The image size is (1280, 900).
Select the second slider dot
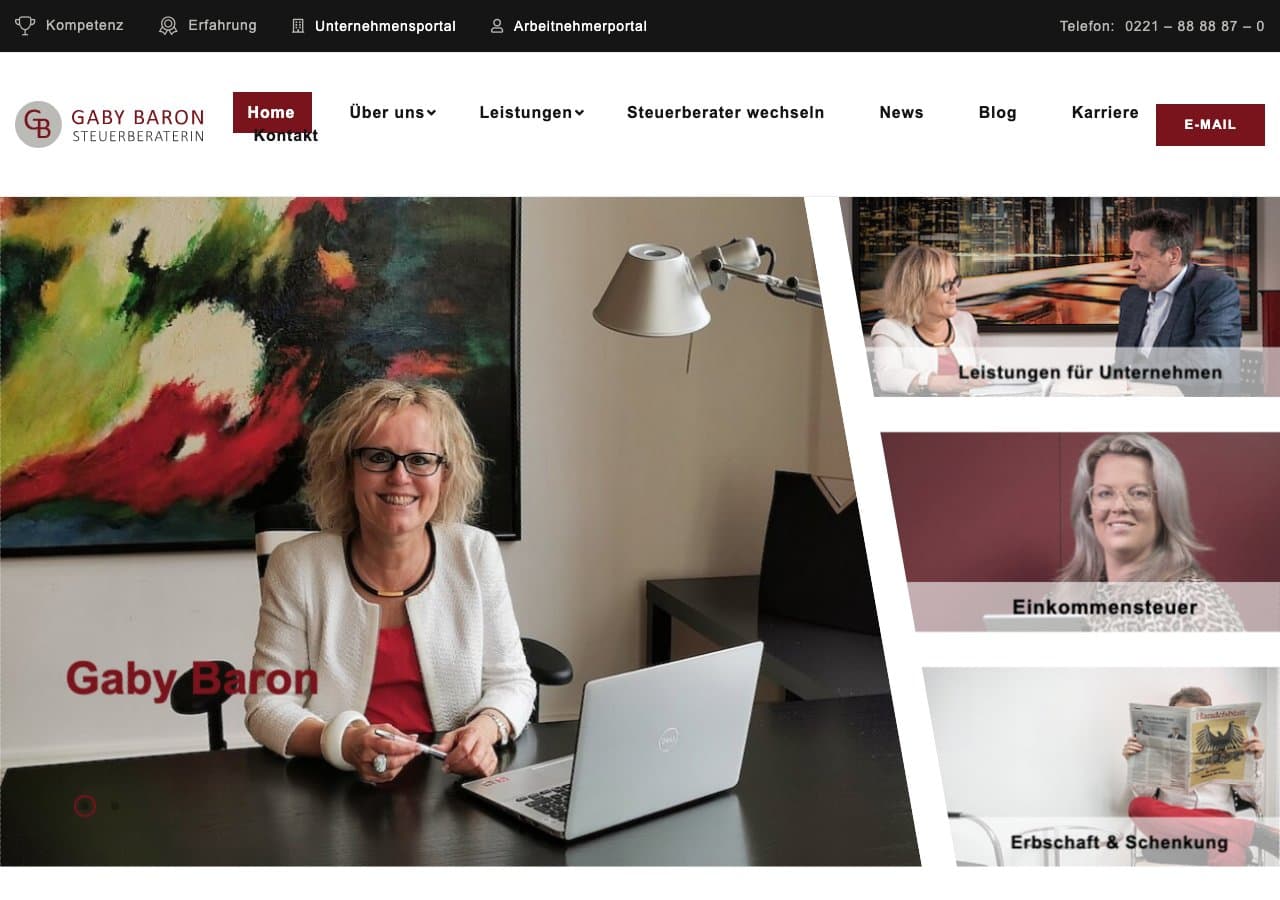115,806
